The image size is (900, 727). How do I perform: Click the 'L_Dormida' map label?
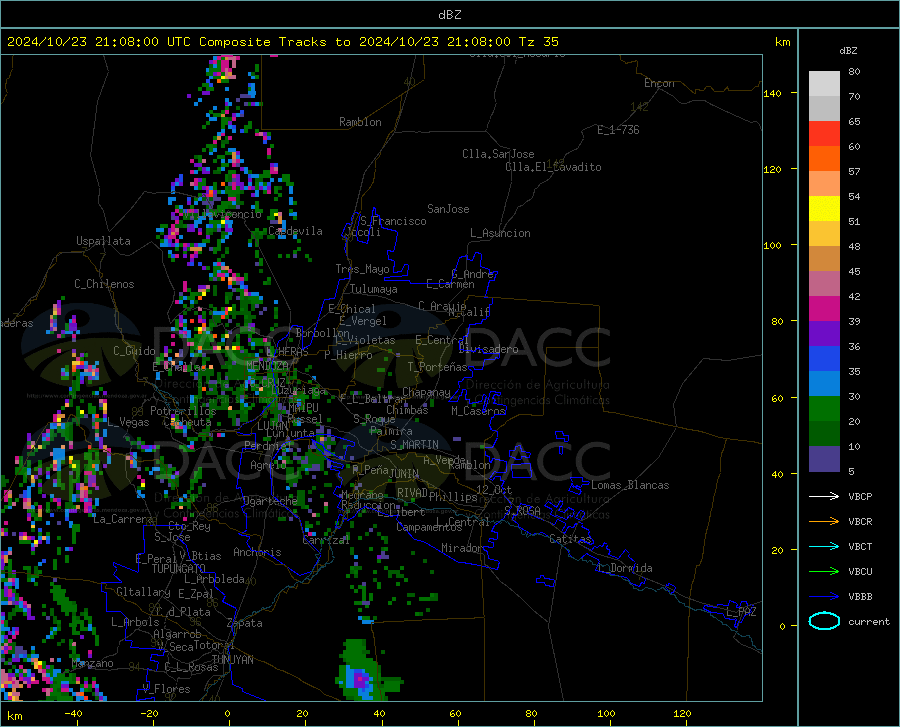point(624,568)
